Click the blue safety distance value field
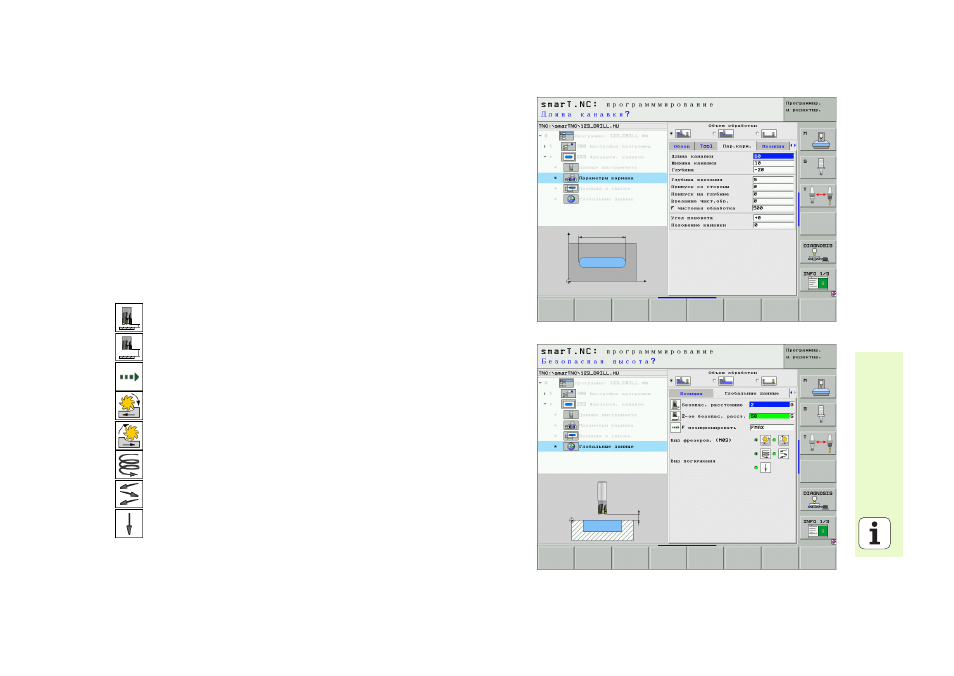954x676 pixels. pos(769,405)
